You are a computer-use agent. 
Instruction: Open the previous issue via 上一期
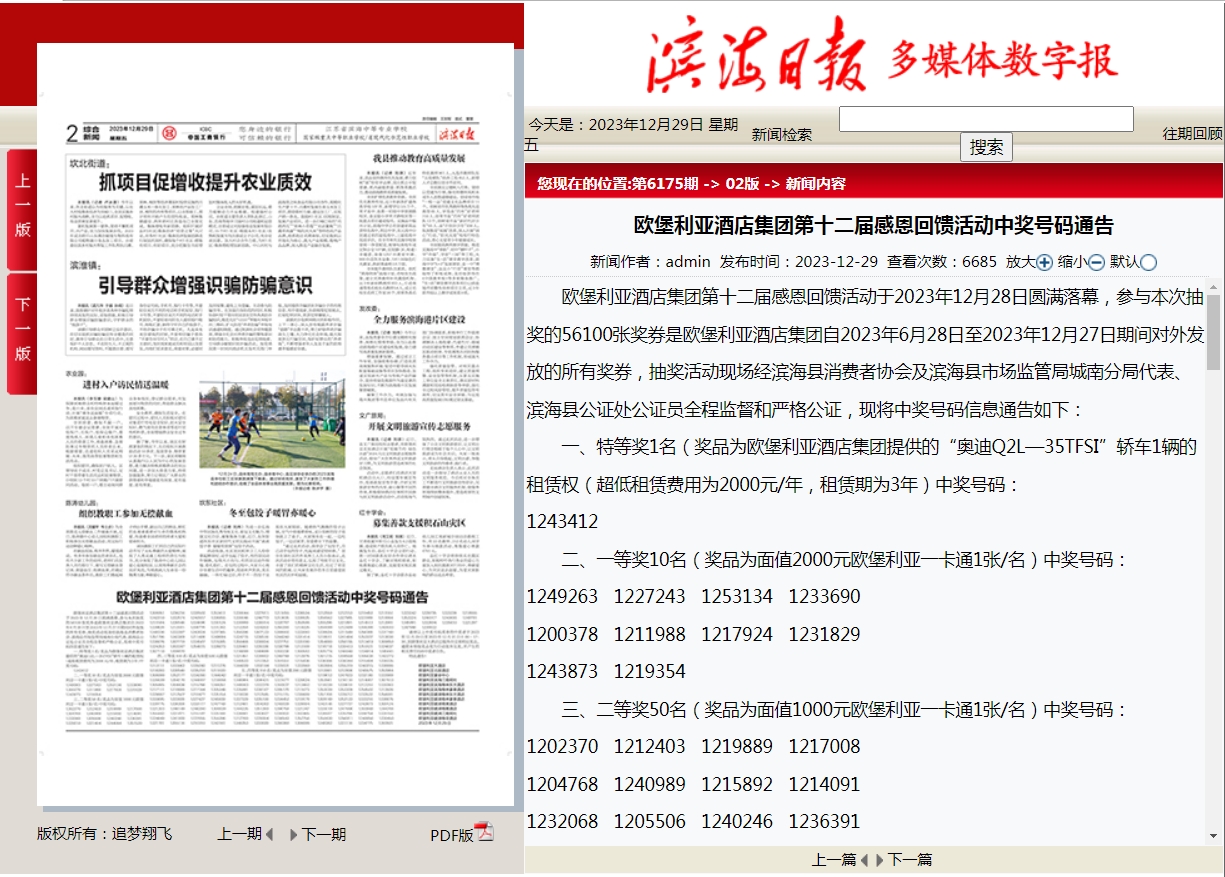(240, 834)
